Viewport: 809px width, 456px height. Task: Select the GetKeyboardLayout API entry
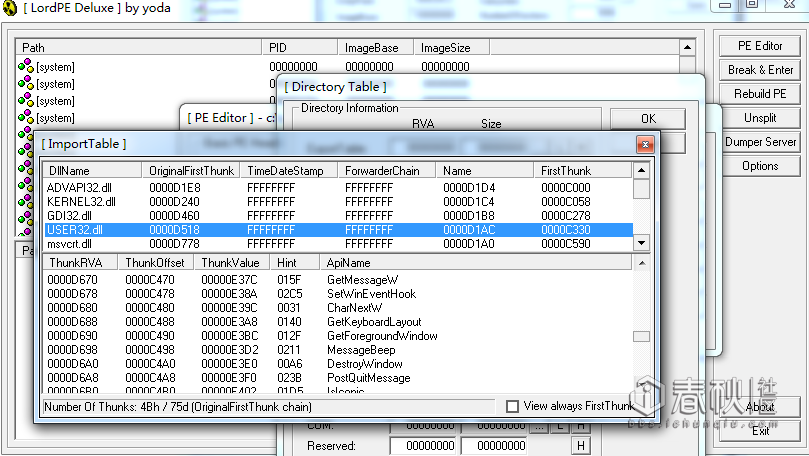pyautogui.click(x=338, y=322)
